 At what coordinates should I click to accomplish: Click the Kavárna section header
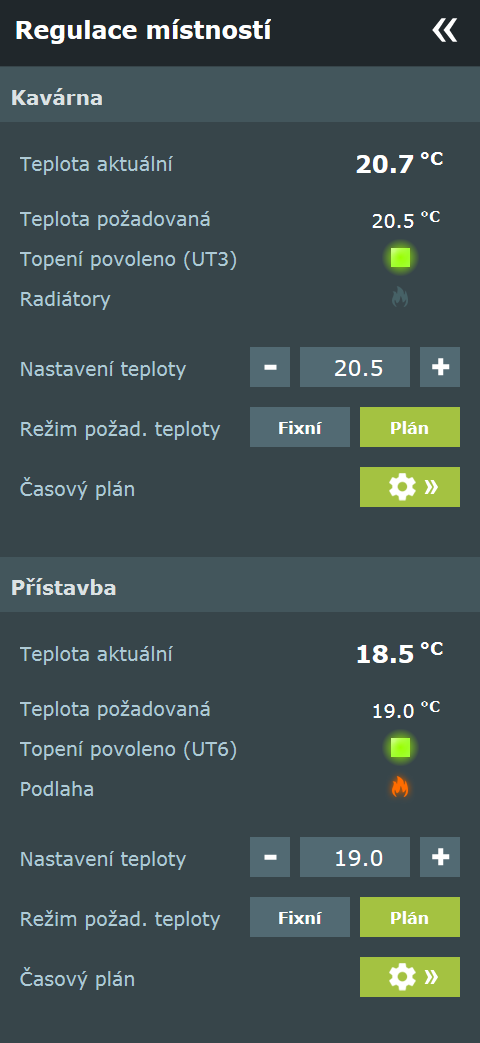coord(240,98)
